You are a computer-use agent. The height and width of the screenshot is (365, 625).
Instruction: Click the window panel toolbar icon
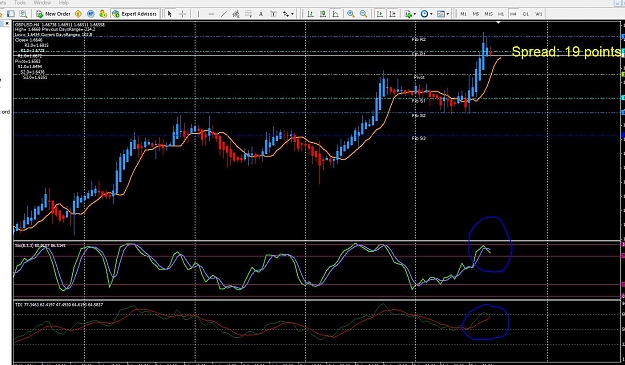[11, 14]
